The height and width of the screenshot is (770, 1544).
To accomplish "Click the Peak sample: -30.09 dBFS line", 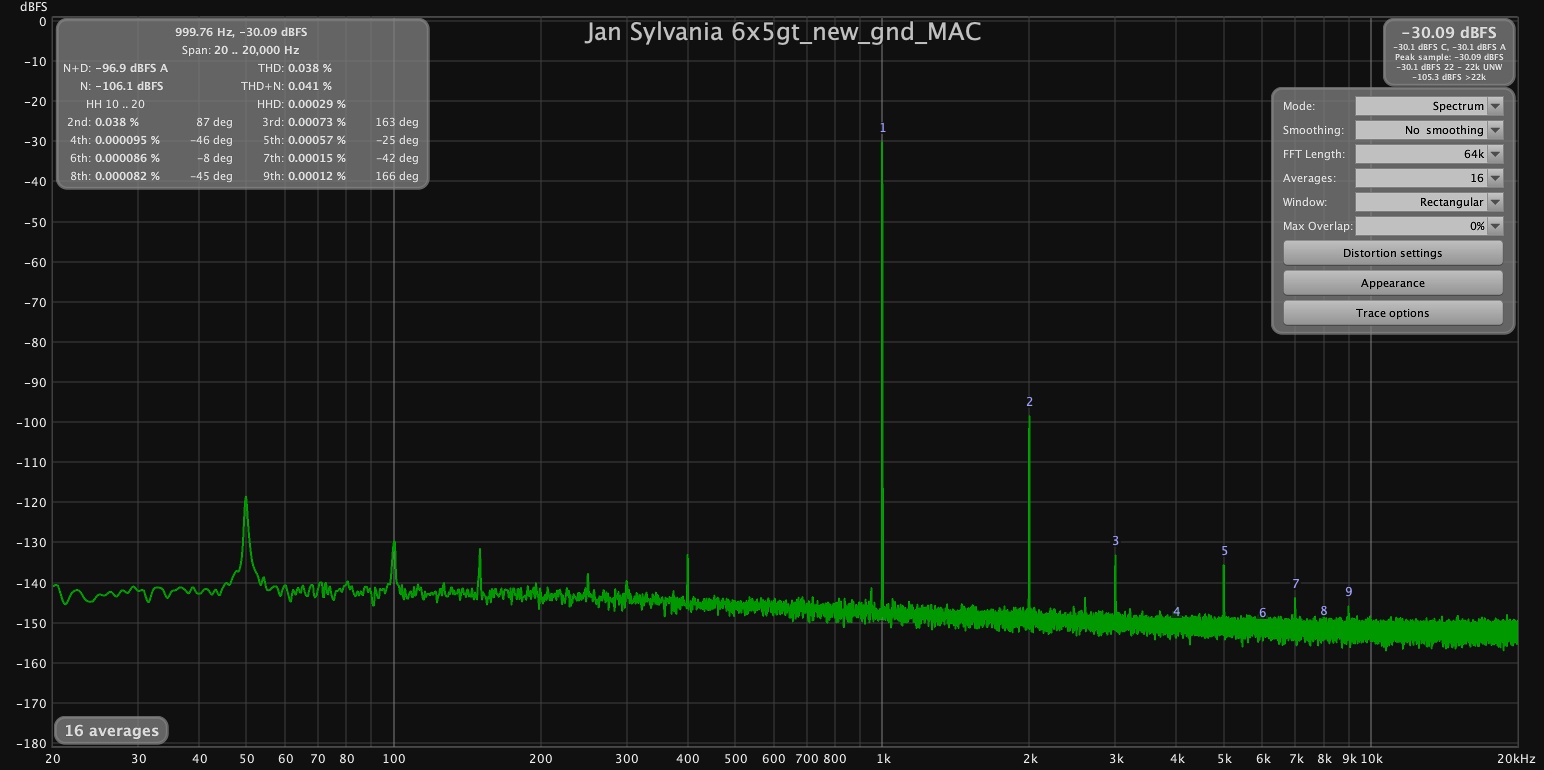I will 1449,57.
